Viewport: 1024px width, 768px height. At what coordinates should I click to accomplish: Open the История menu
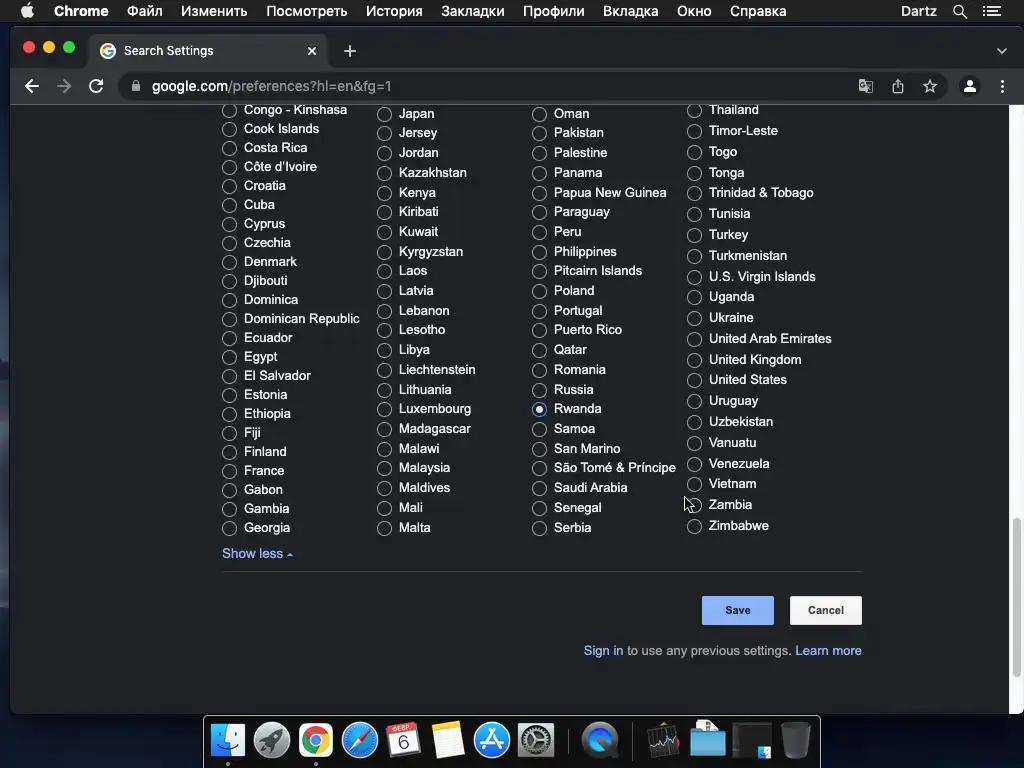click(x=394, y=11)
